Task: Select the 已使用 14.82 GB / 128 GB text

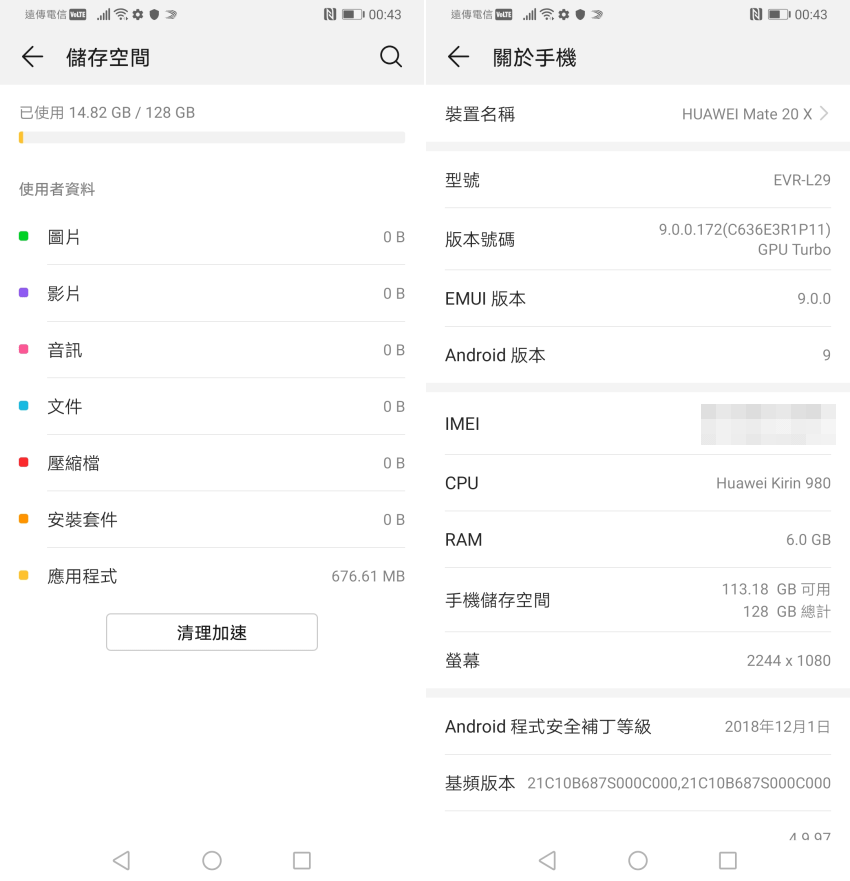Action: click(x=107, y=112)
